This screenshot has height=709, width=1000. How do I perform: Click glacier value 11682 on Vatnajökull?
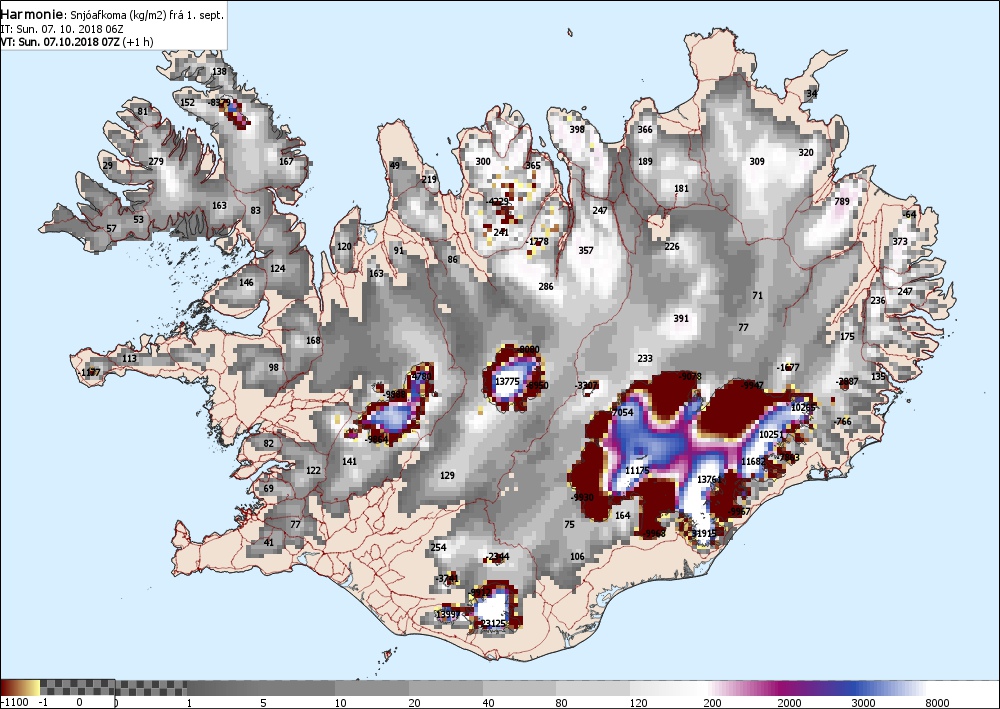[x=753, y=462]
